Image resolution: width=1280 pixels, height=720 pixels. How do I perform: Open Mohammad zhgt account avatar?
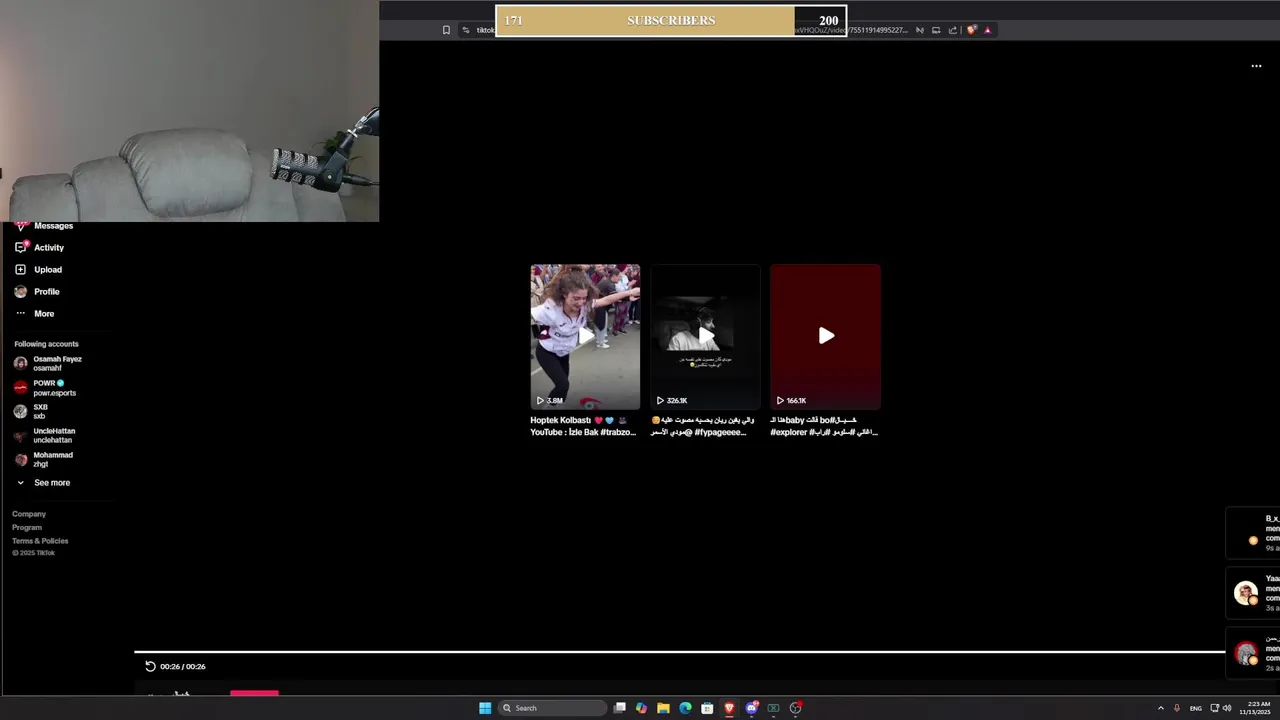tap(20, 459)
